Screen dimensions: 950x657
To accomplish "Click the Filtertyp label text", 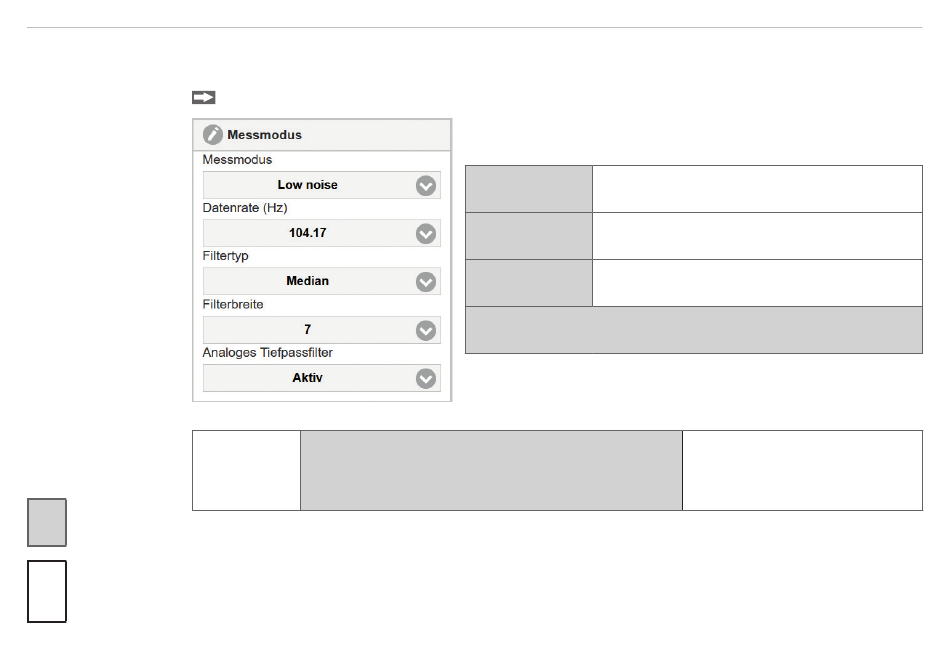I will [225, 256].
